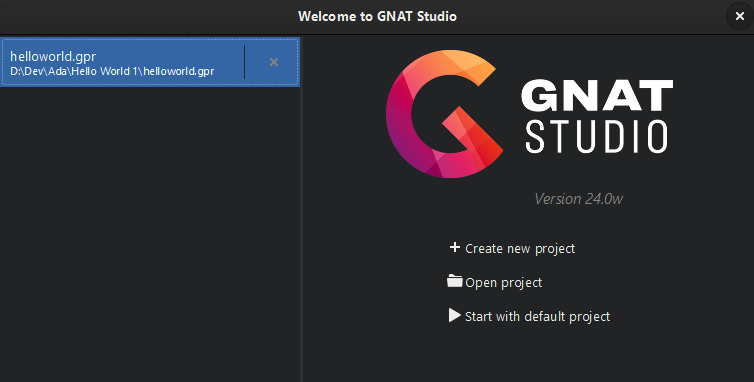Image resolution: width=754 pixels, height=382 pixels.
Task: Select the D:\Dev\Ada\Hello World 1 path text
Action: (76, 71)
